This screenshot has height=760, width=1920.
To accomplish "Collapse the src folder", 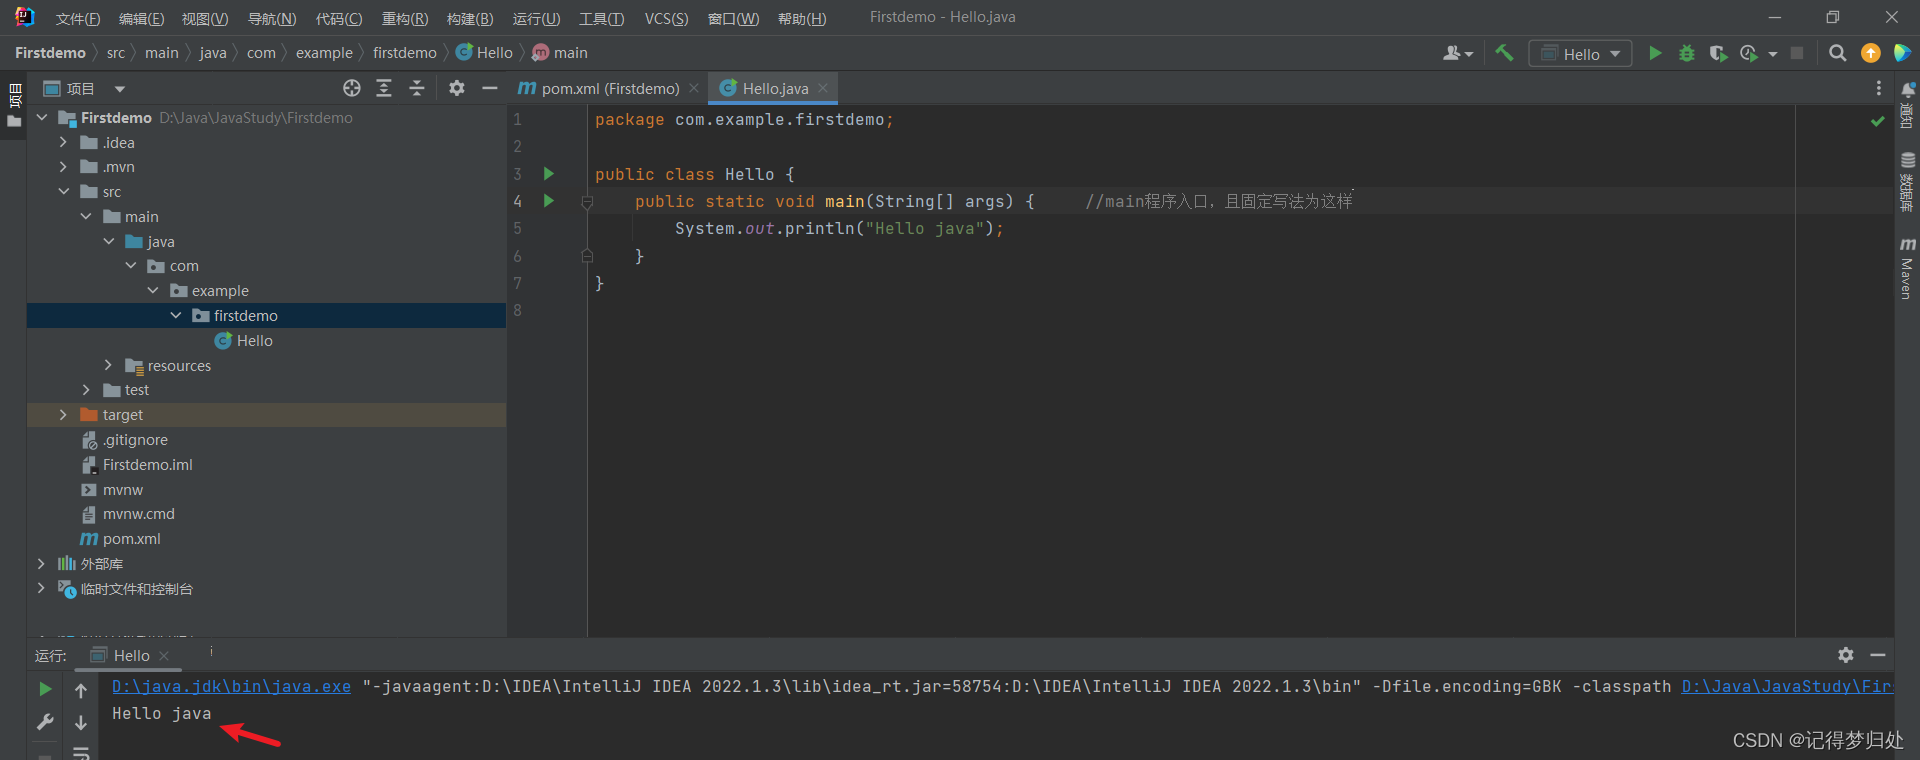I will click(63, 192).
